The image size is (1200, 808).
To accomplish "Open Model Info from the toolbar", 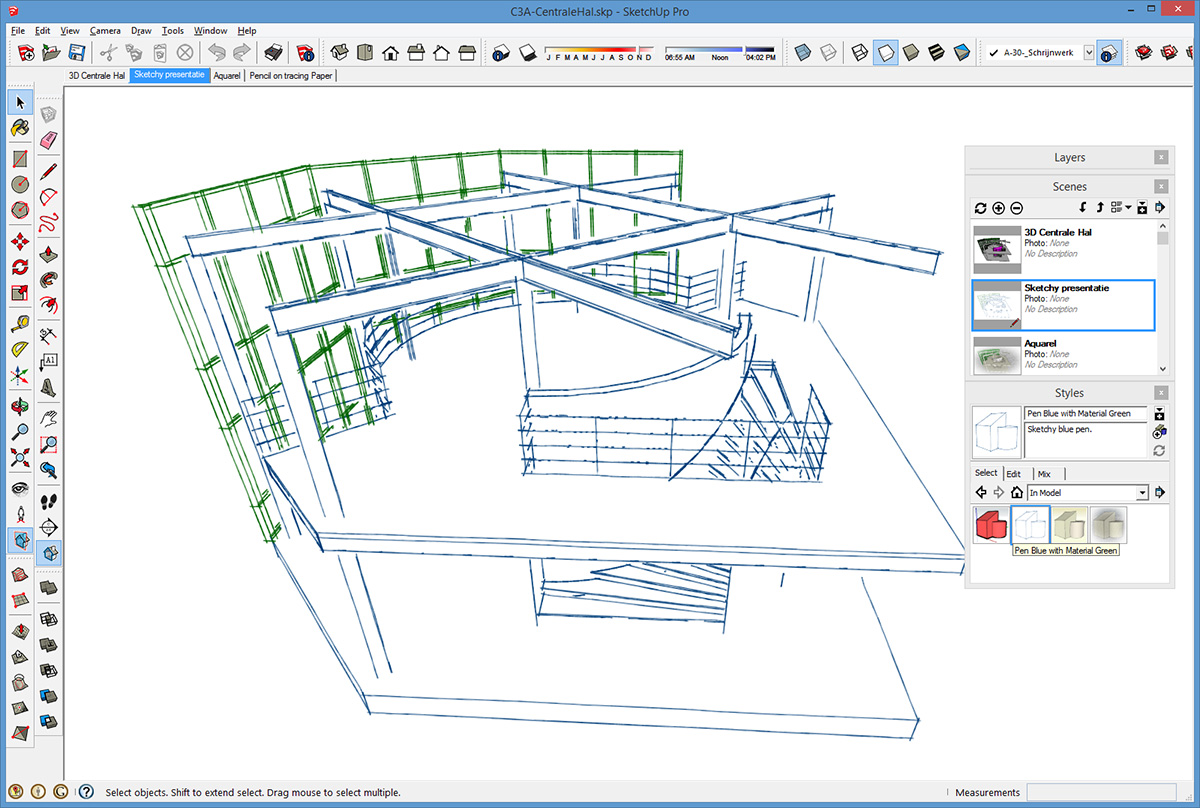I will click(x=306, y=53).
